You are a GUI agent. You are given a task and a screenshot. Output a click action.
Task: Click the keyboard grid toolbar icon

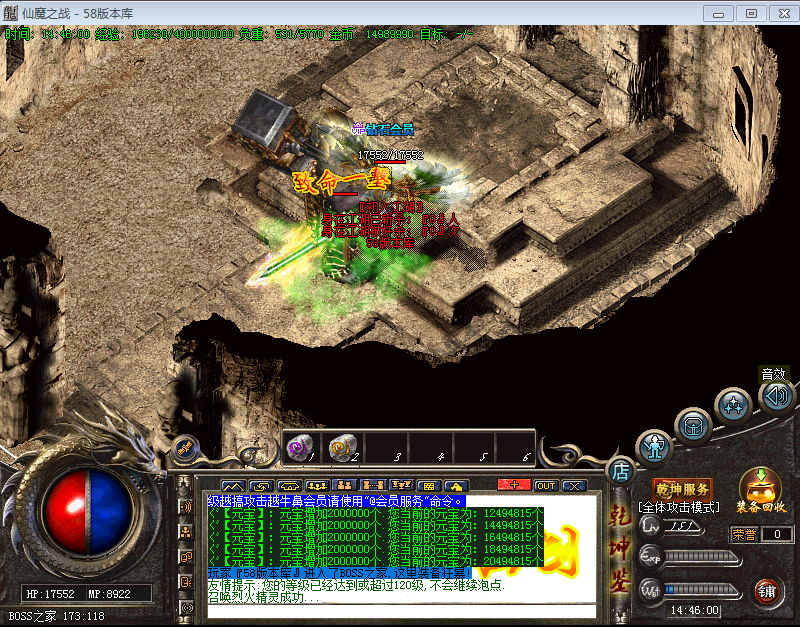pos(429,486)
